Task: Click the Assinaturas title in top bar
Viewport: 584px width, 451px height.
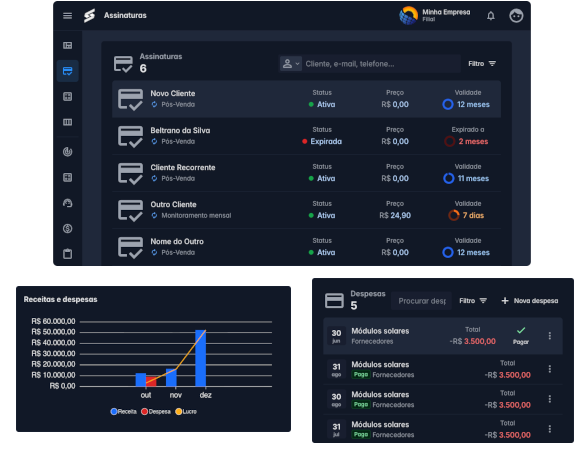Action: (x=125, y=15)
